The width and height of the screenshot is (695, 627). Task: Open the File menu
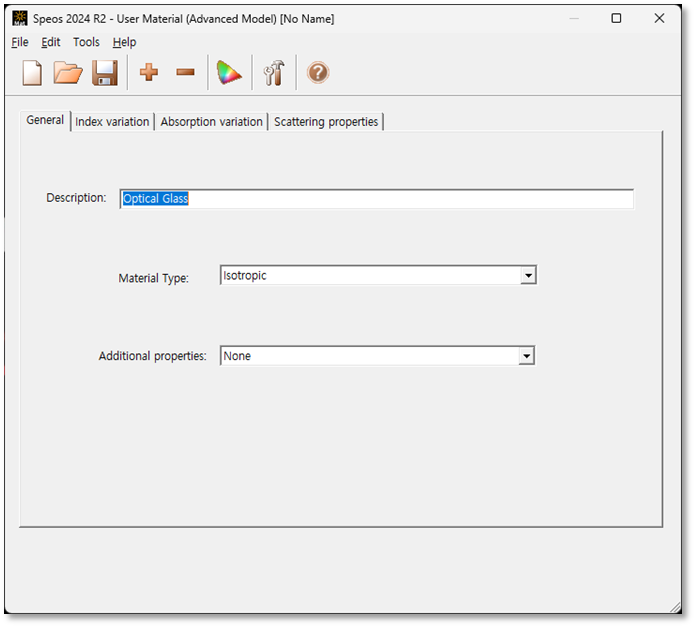click(20, 42)
